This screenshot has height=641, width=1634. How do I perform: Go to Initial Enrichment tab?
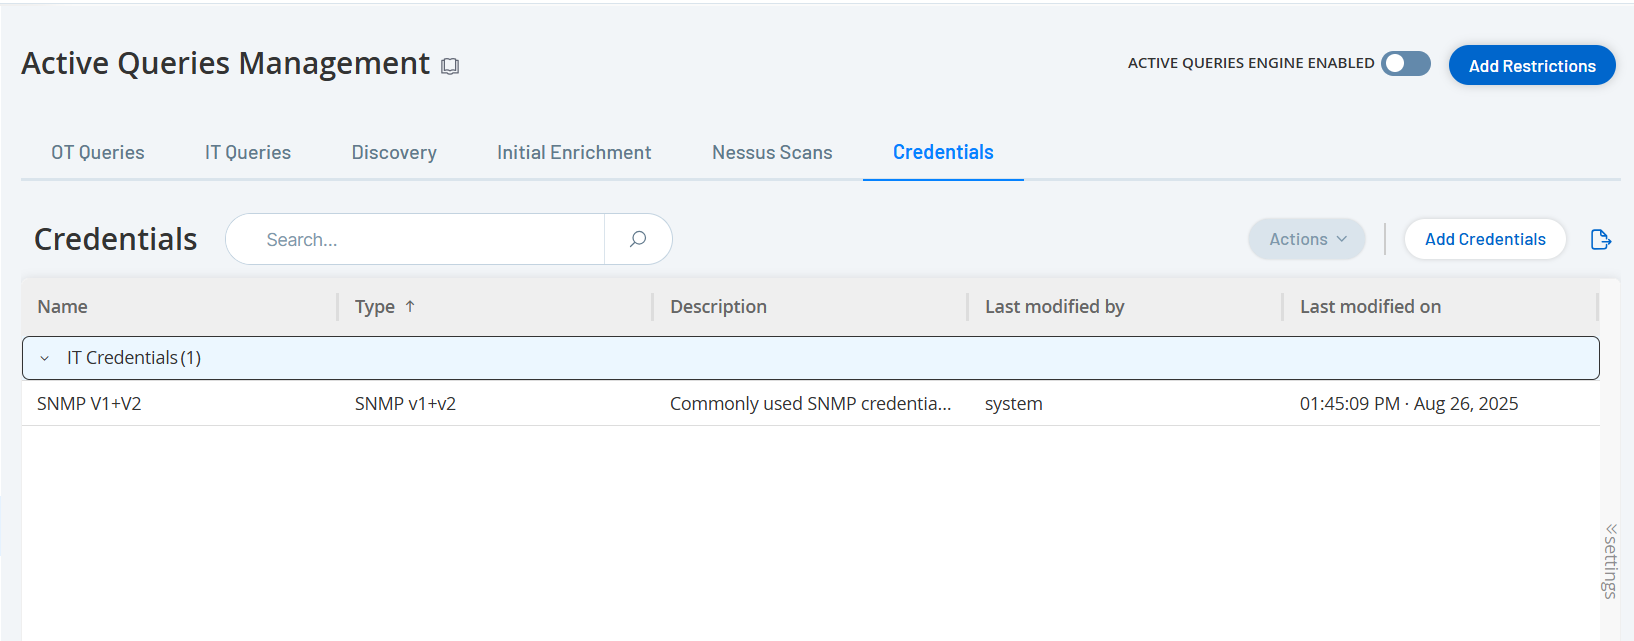point(574,153)
